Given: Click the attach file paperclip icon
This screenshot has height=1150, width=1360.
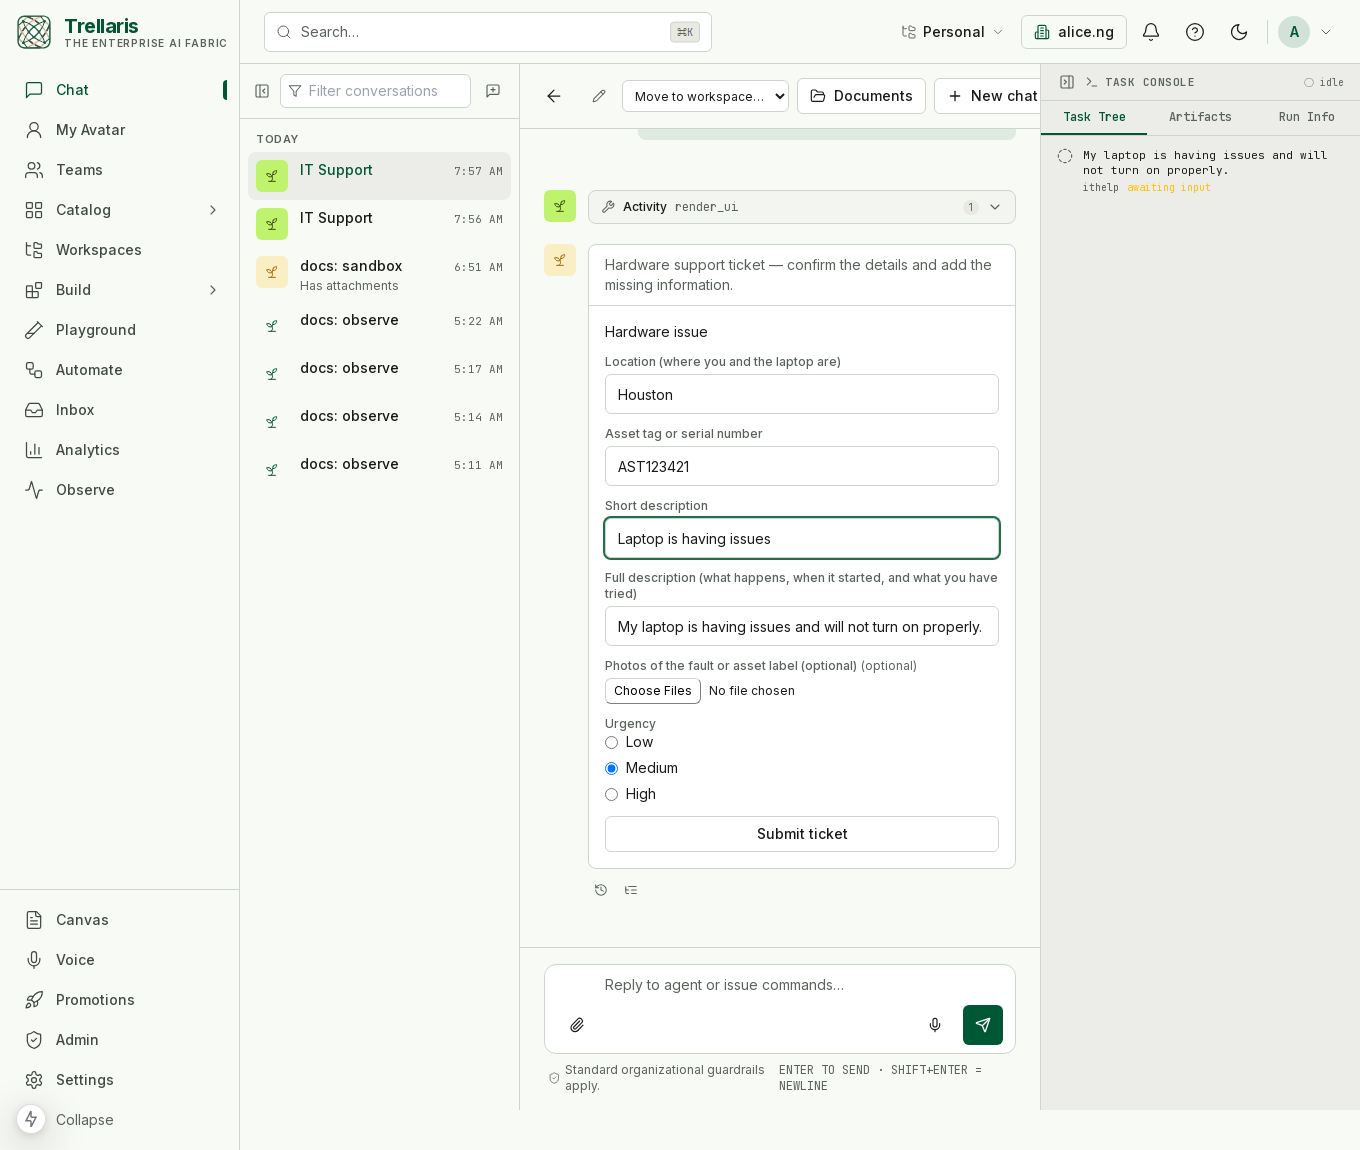Looking at the screenshot, I should [577, 1025].
